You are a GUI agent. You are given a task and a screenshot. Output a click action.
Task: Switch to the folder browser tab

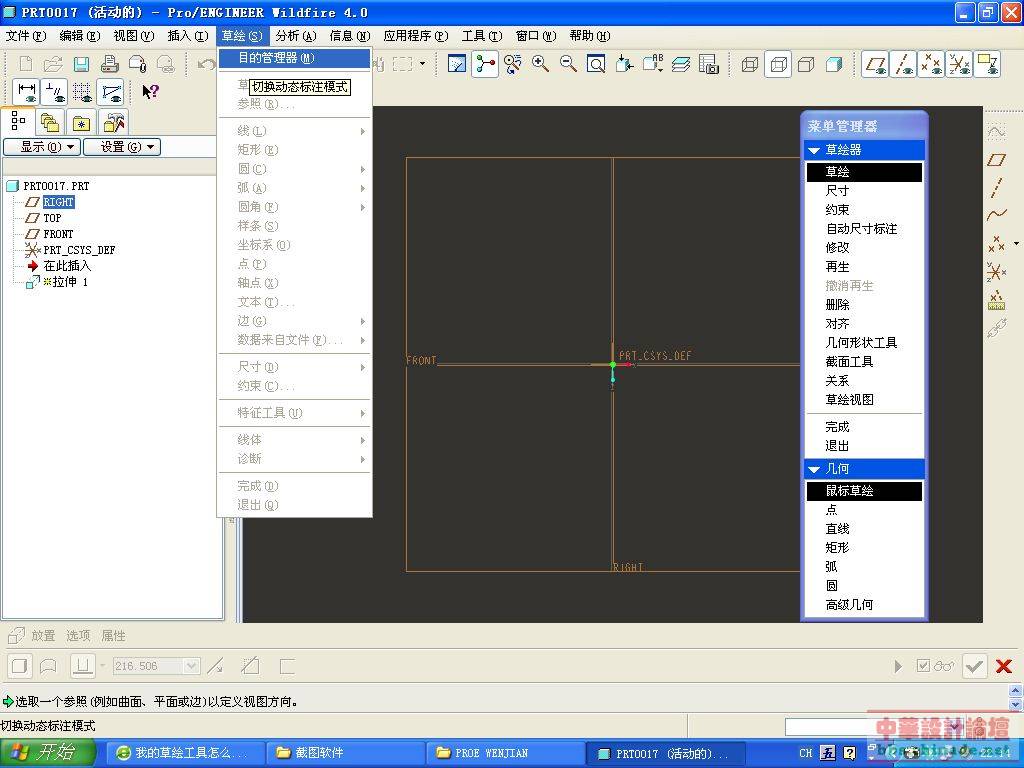click(x=50, y=122)
